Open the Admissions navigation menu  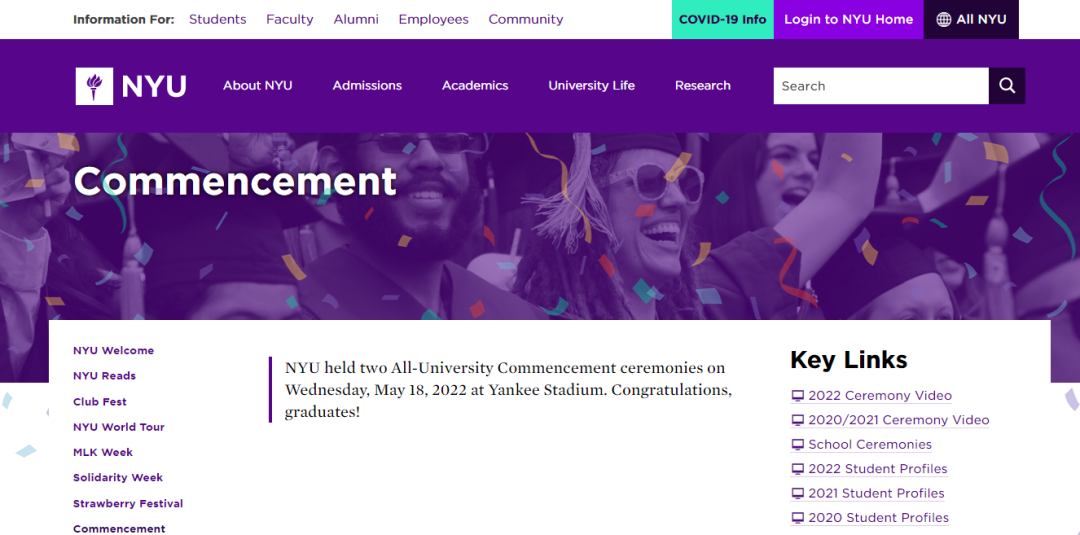(x=367, y=86)
